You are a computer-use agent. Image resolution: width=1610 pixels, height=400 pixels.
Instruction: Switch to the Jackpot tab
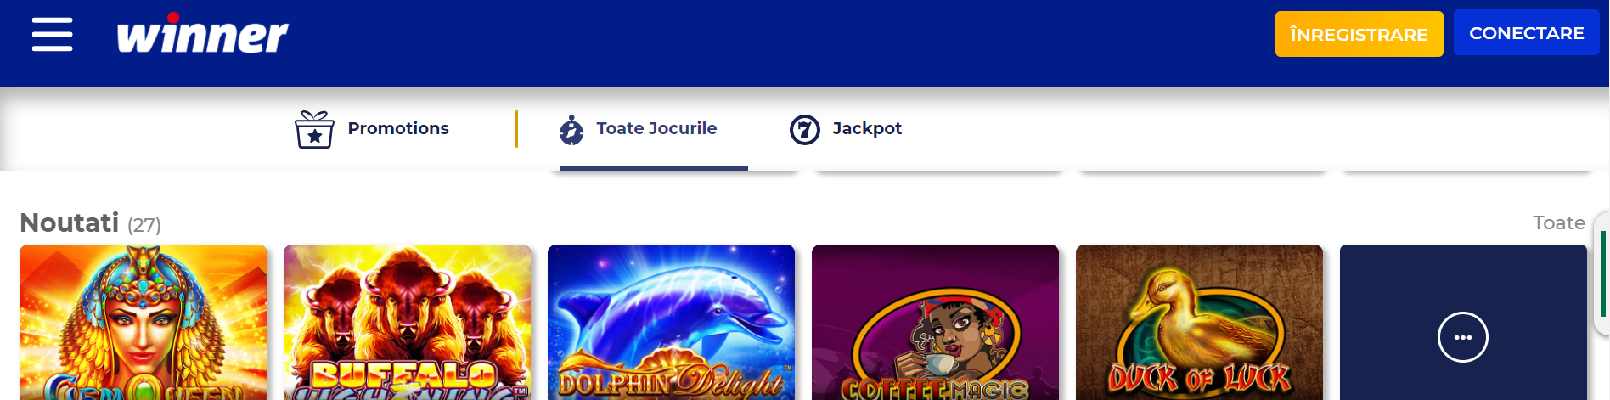[x=846, y=129]
